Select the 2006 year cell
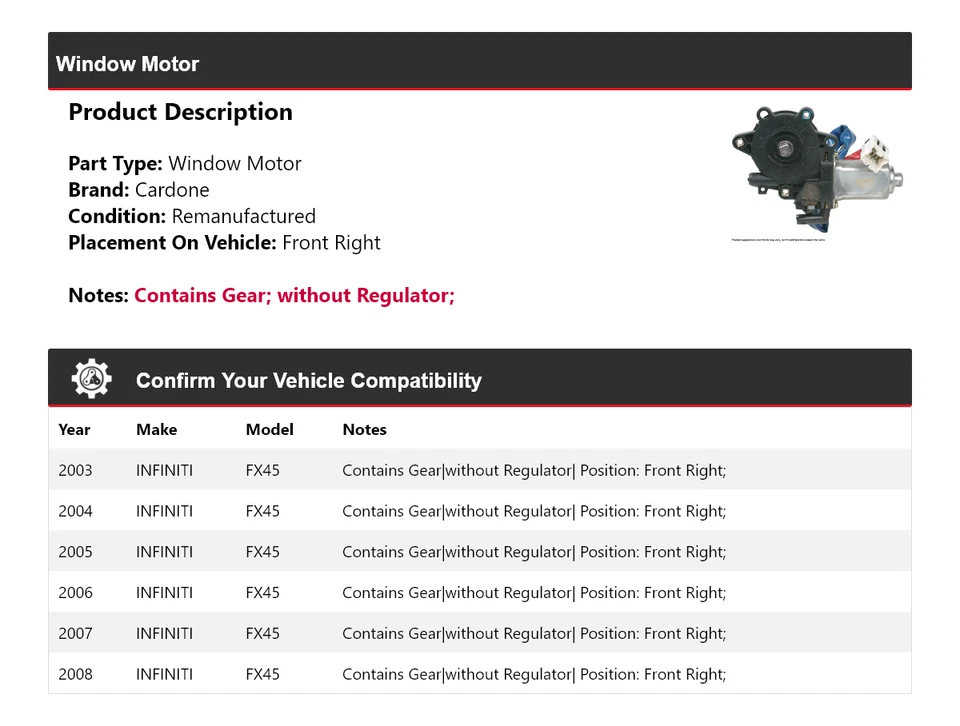Image resolution: width=960 pixels, height=726 pixels. pos(75,593)
